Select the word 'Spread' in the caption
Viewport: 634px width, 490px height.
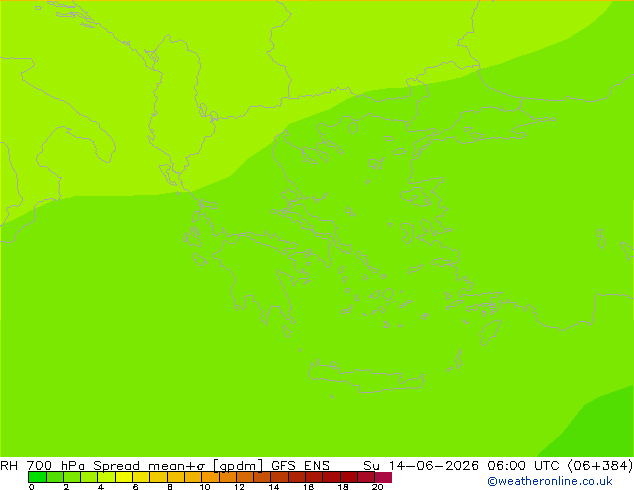pos(116,466)
